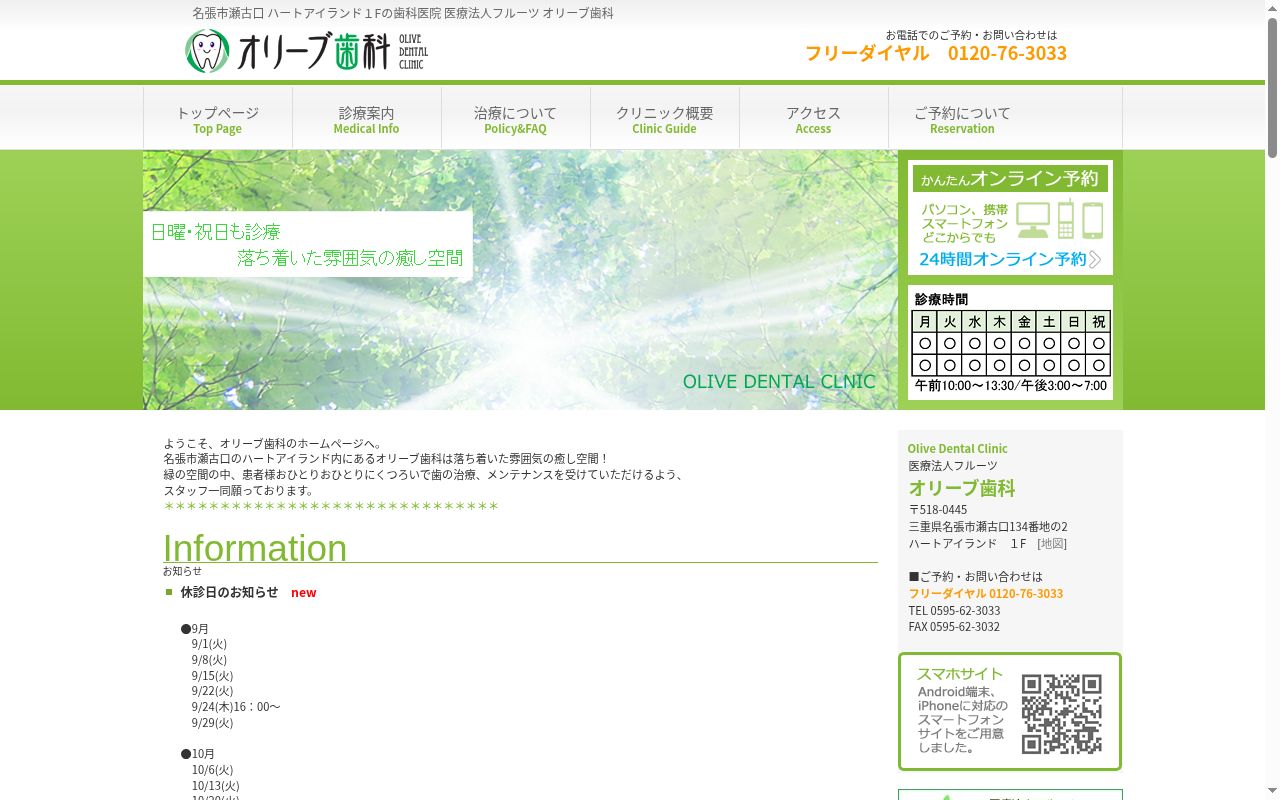Open the 診療案内 Medical Info menu
Viewport: 1280px width, 800px height.
tap(367, 118)
